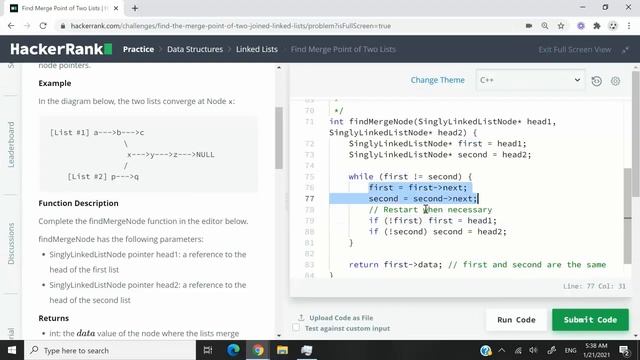Viewport: 640px width, 360px height.
Task: Click Exit Full Screen View
Action: pyautogui.click(x=575, y=50)
